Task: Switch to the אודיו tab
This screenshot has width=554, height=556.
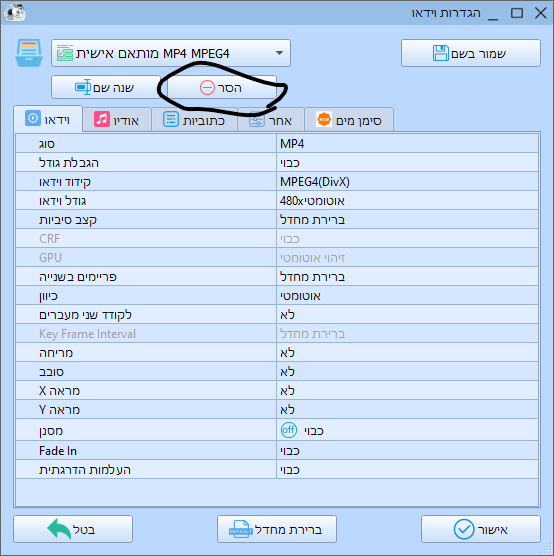Action: pos(117,120)
